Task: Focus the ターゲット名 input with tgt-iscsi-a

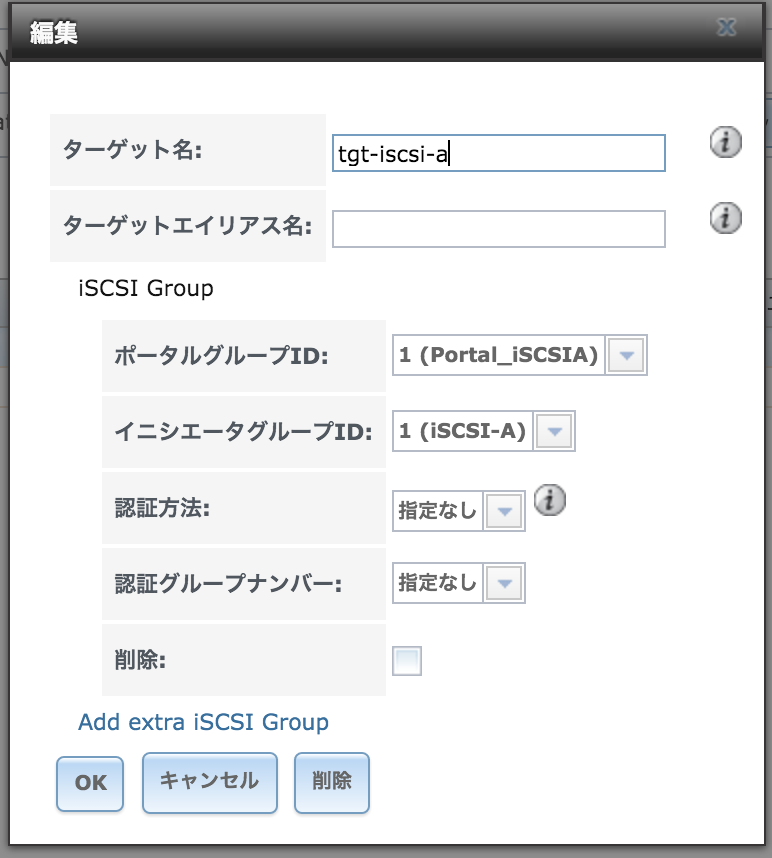Action: 498,153
